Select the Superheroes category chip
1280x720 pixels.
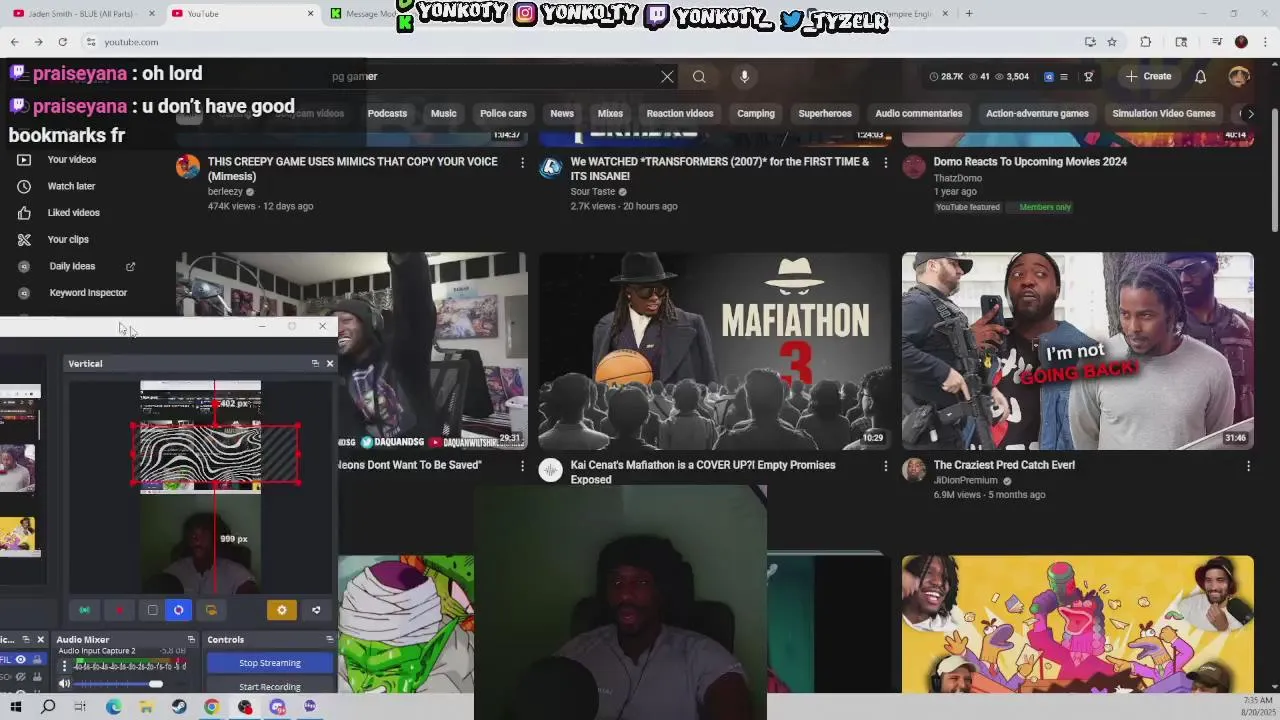[x=825, y=113]
